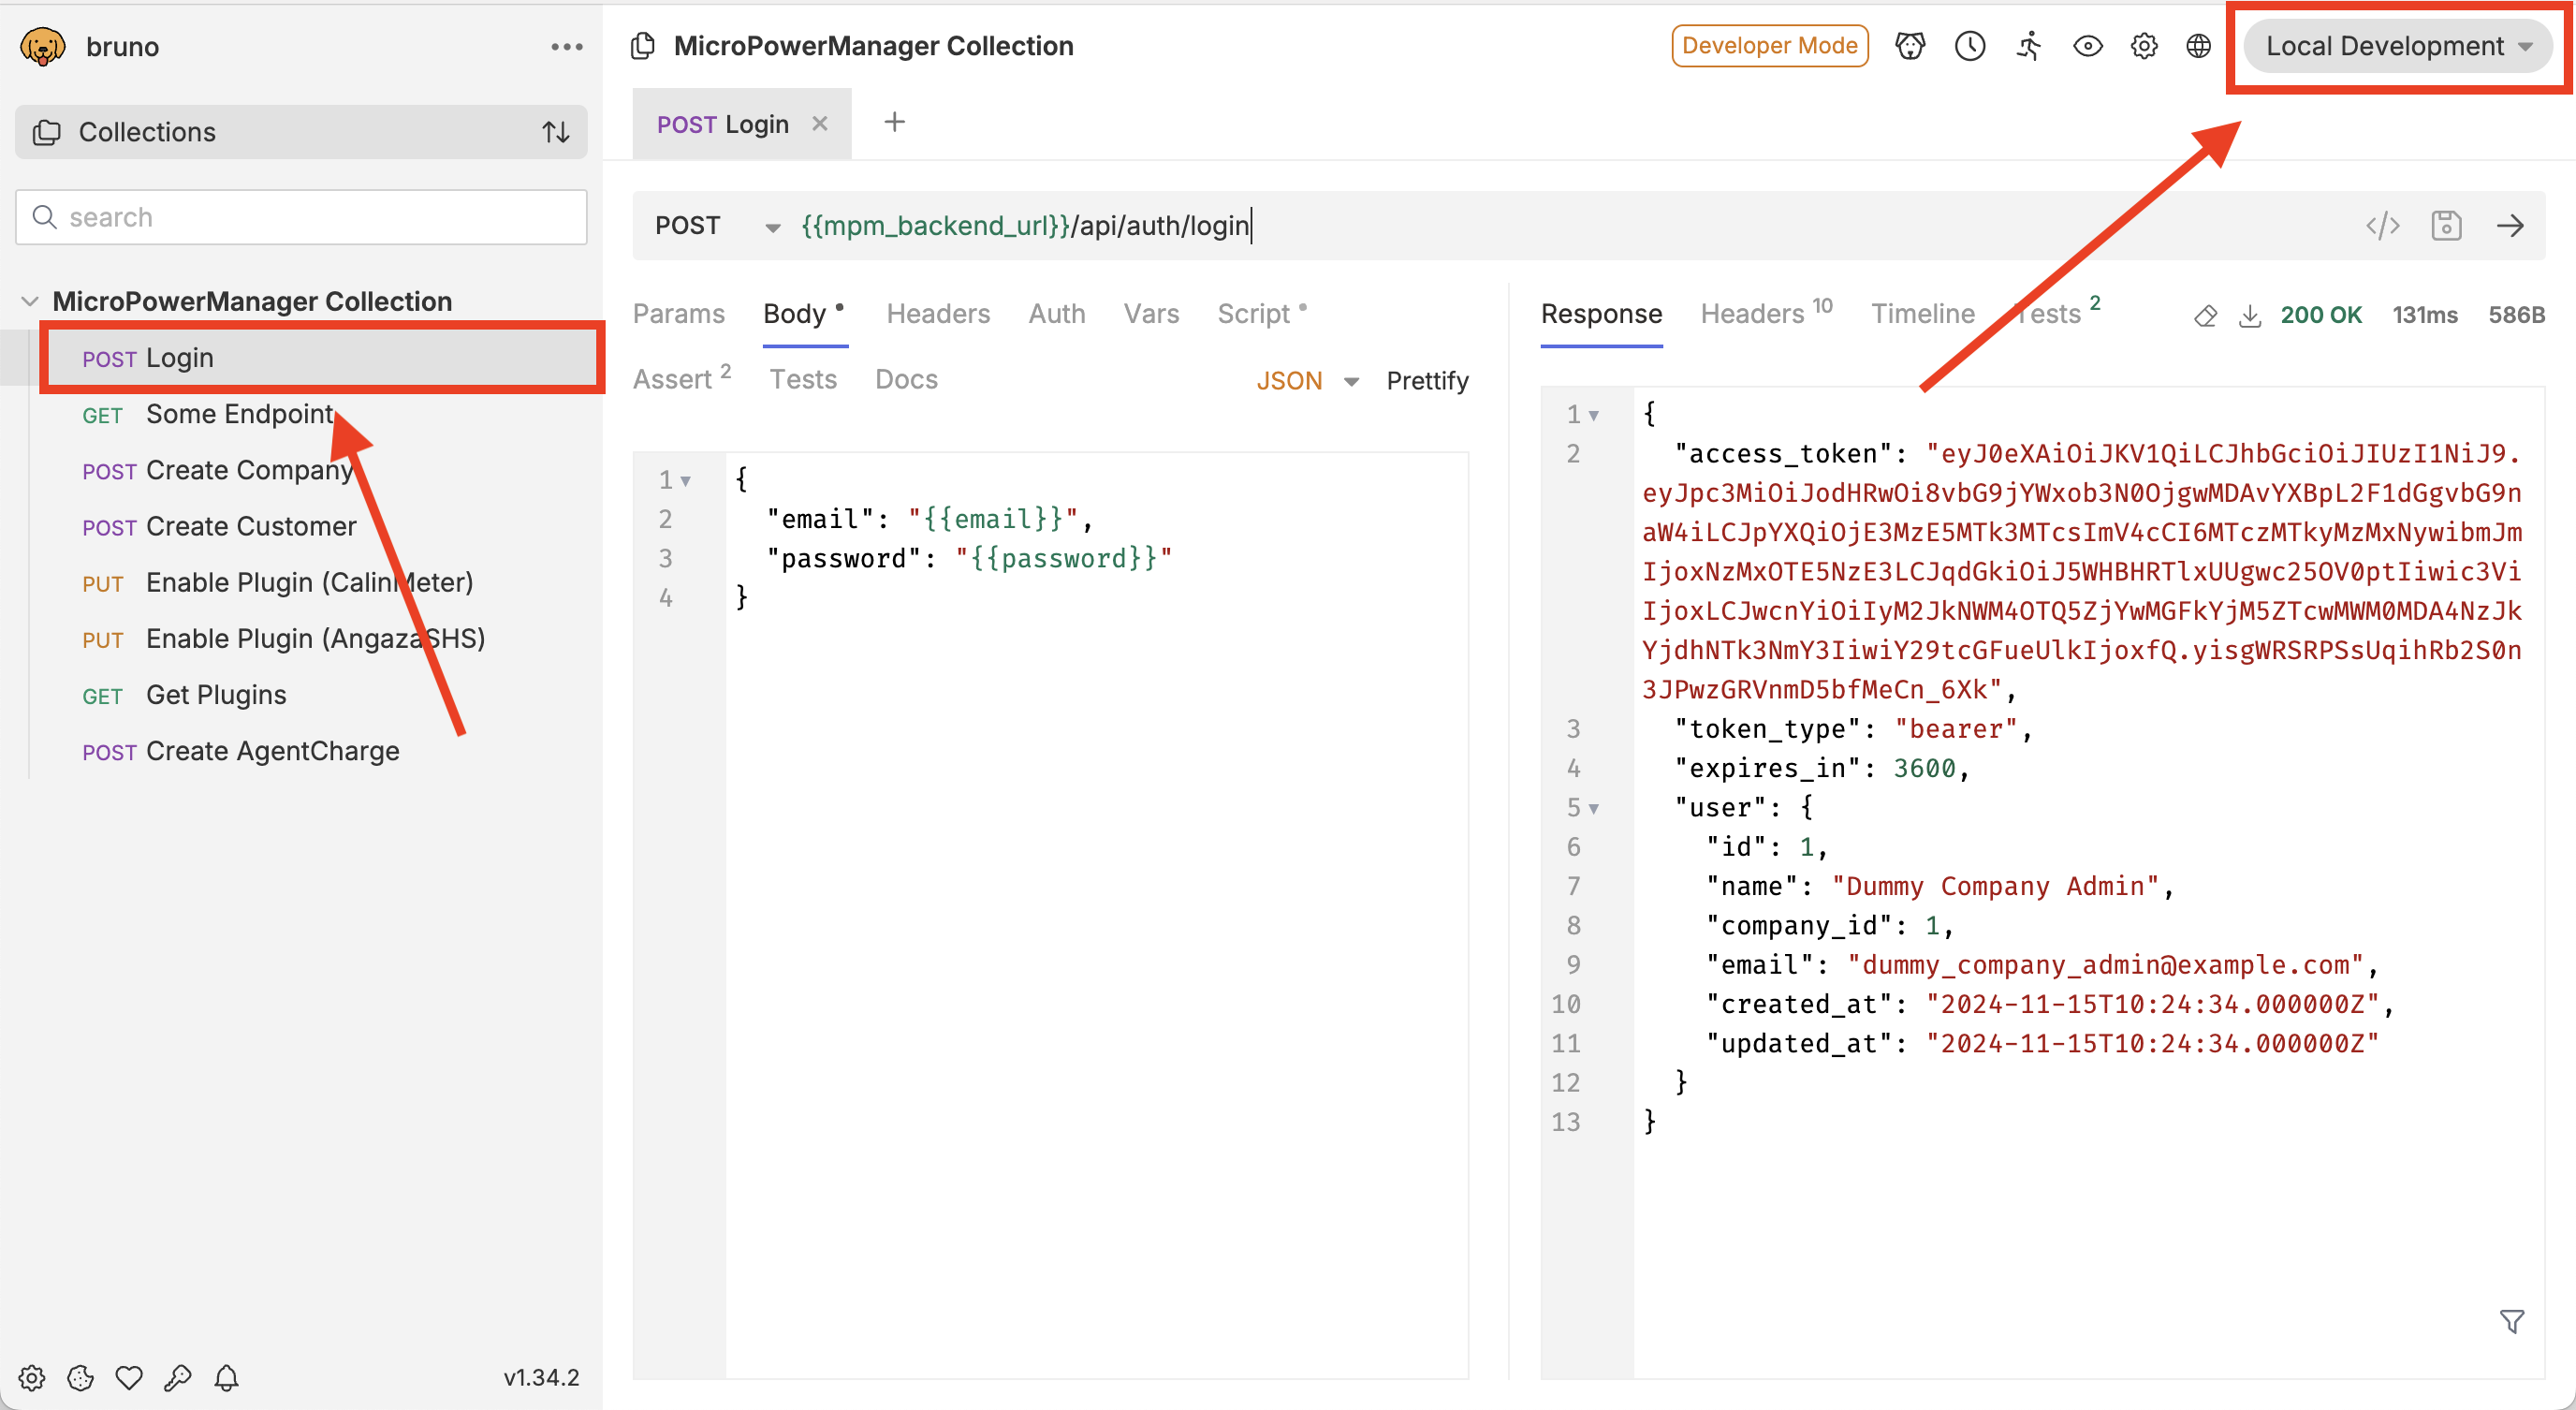Click the POST Login tab label
The height and width of the screenshot is (1410, 2576).
[x=722, y=124]
